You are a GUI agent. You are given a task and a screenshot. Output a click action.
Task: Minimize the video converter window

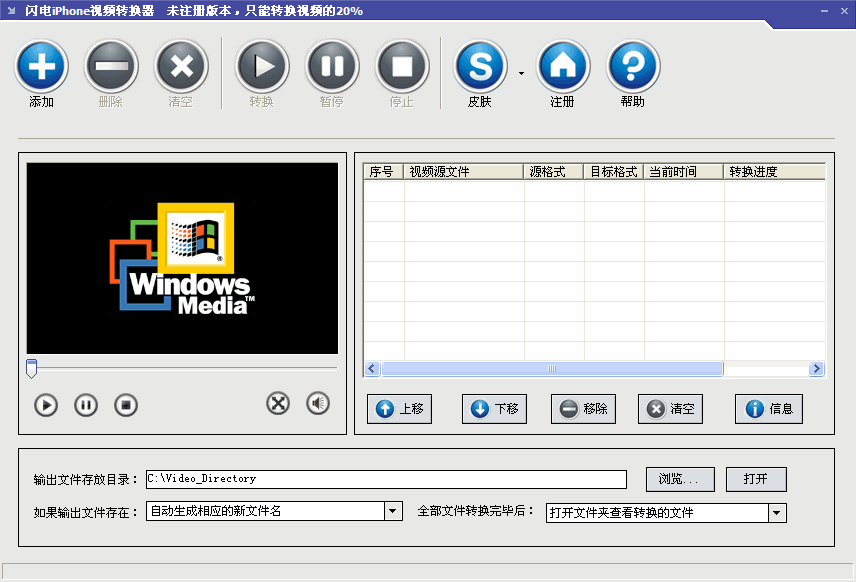point(824,11)
